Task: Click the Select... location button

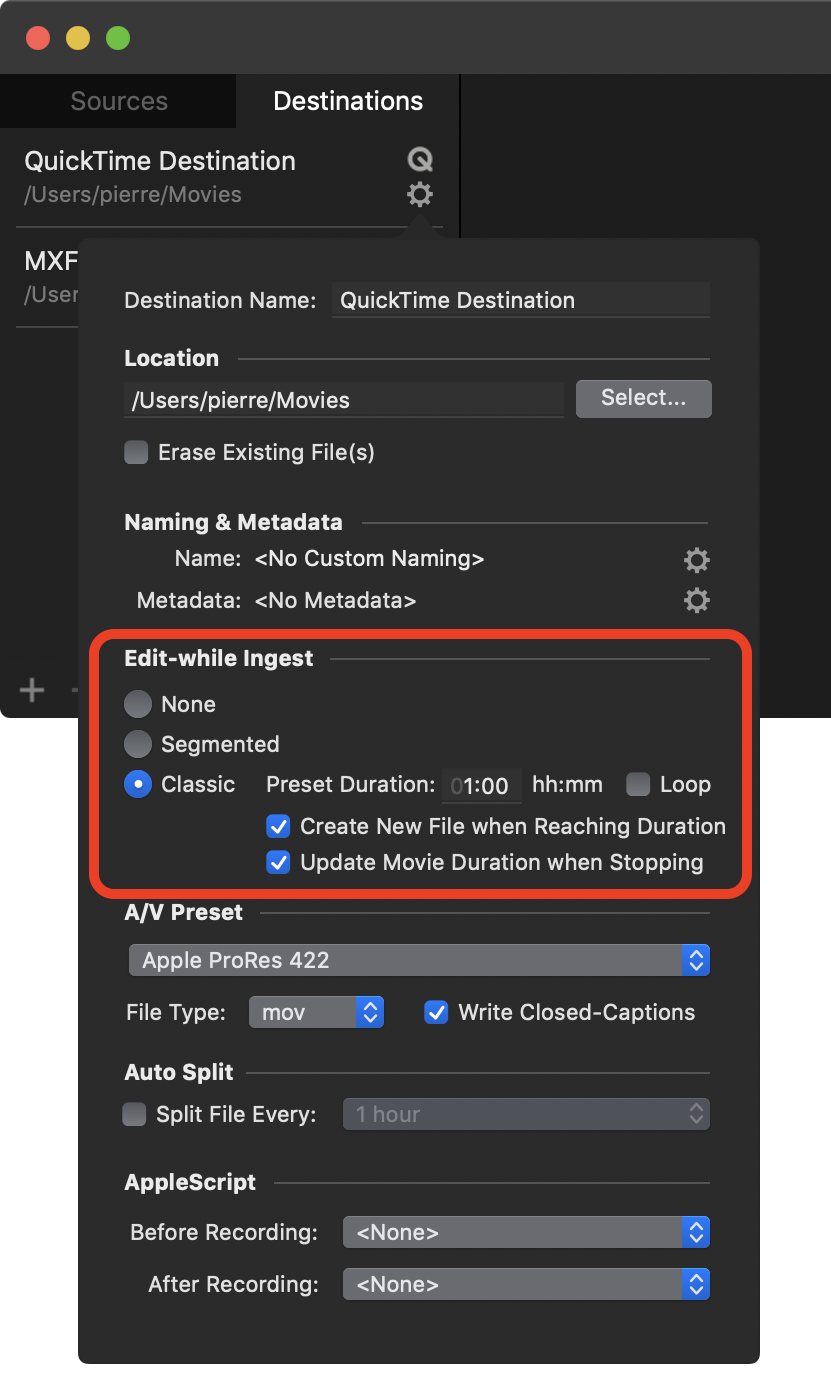Action: tap(643, 398)
